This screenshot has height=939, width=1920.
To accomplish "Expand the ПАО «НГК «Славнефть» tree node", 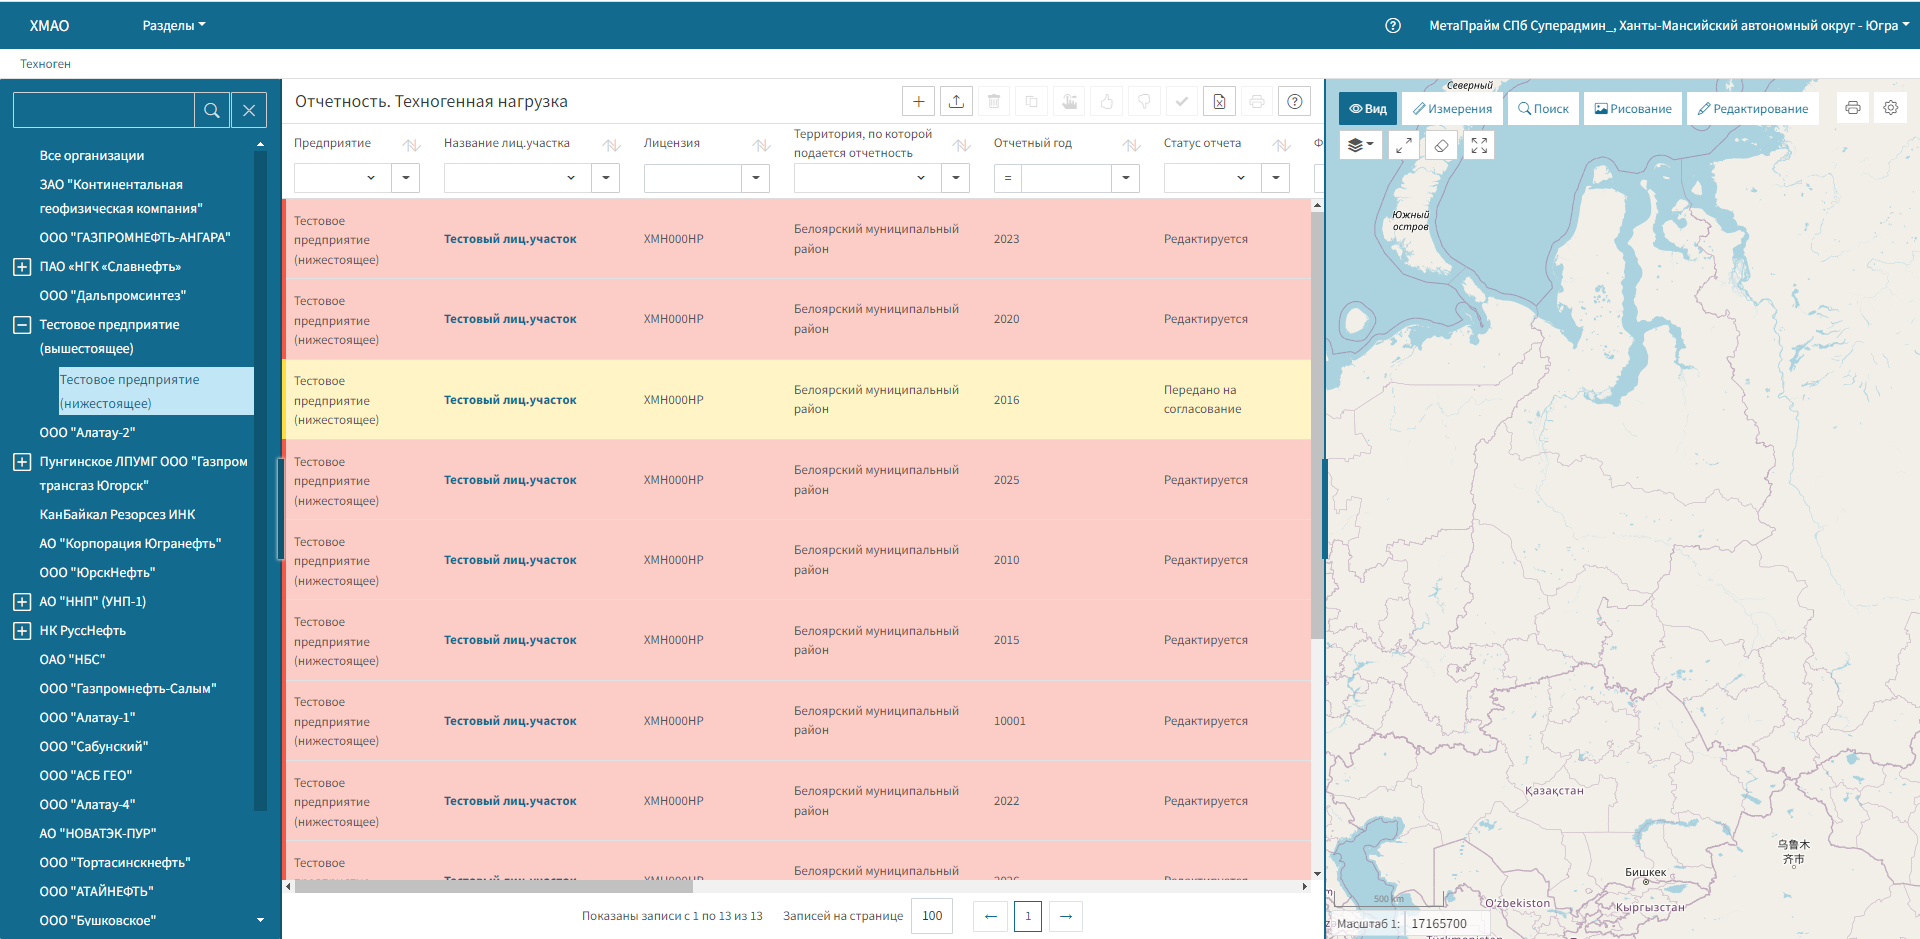I will click(x=22, y=267).
